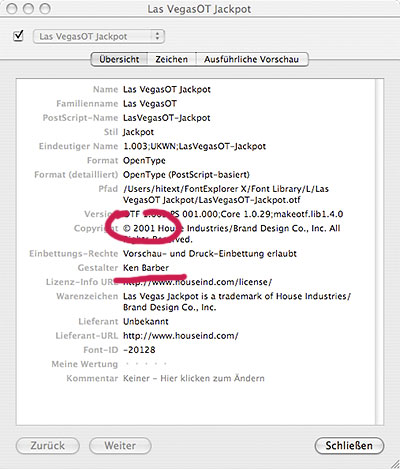The height and width of the screenshot is (469, 400).
Task: Click the Zurück button
Action: pyautogui.click(x=48, y=446)
